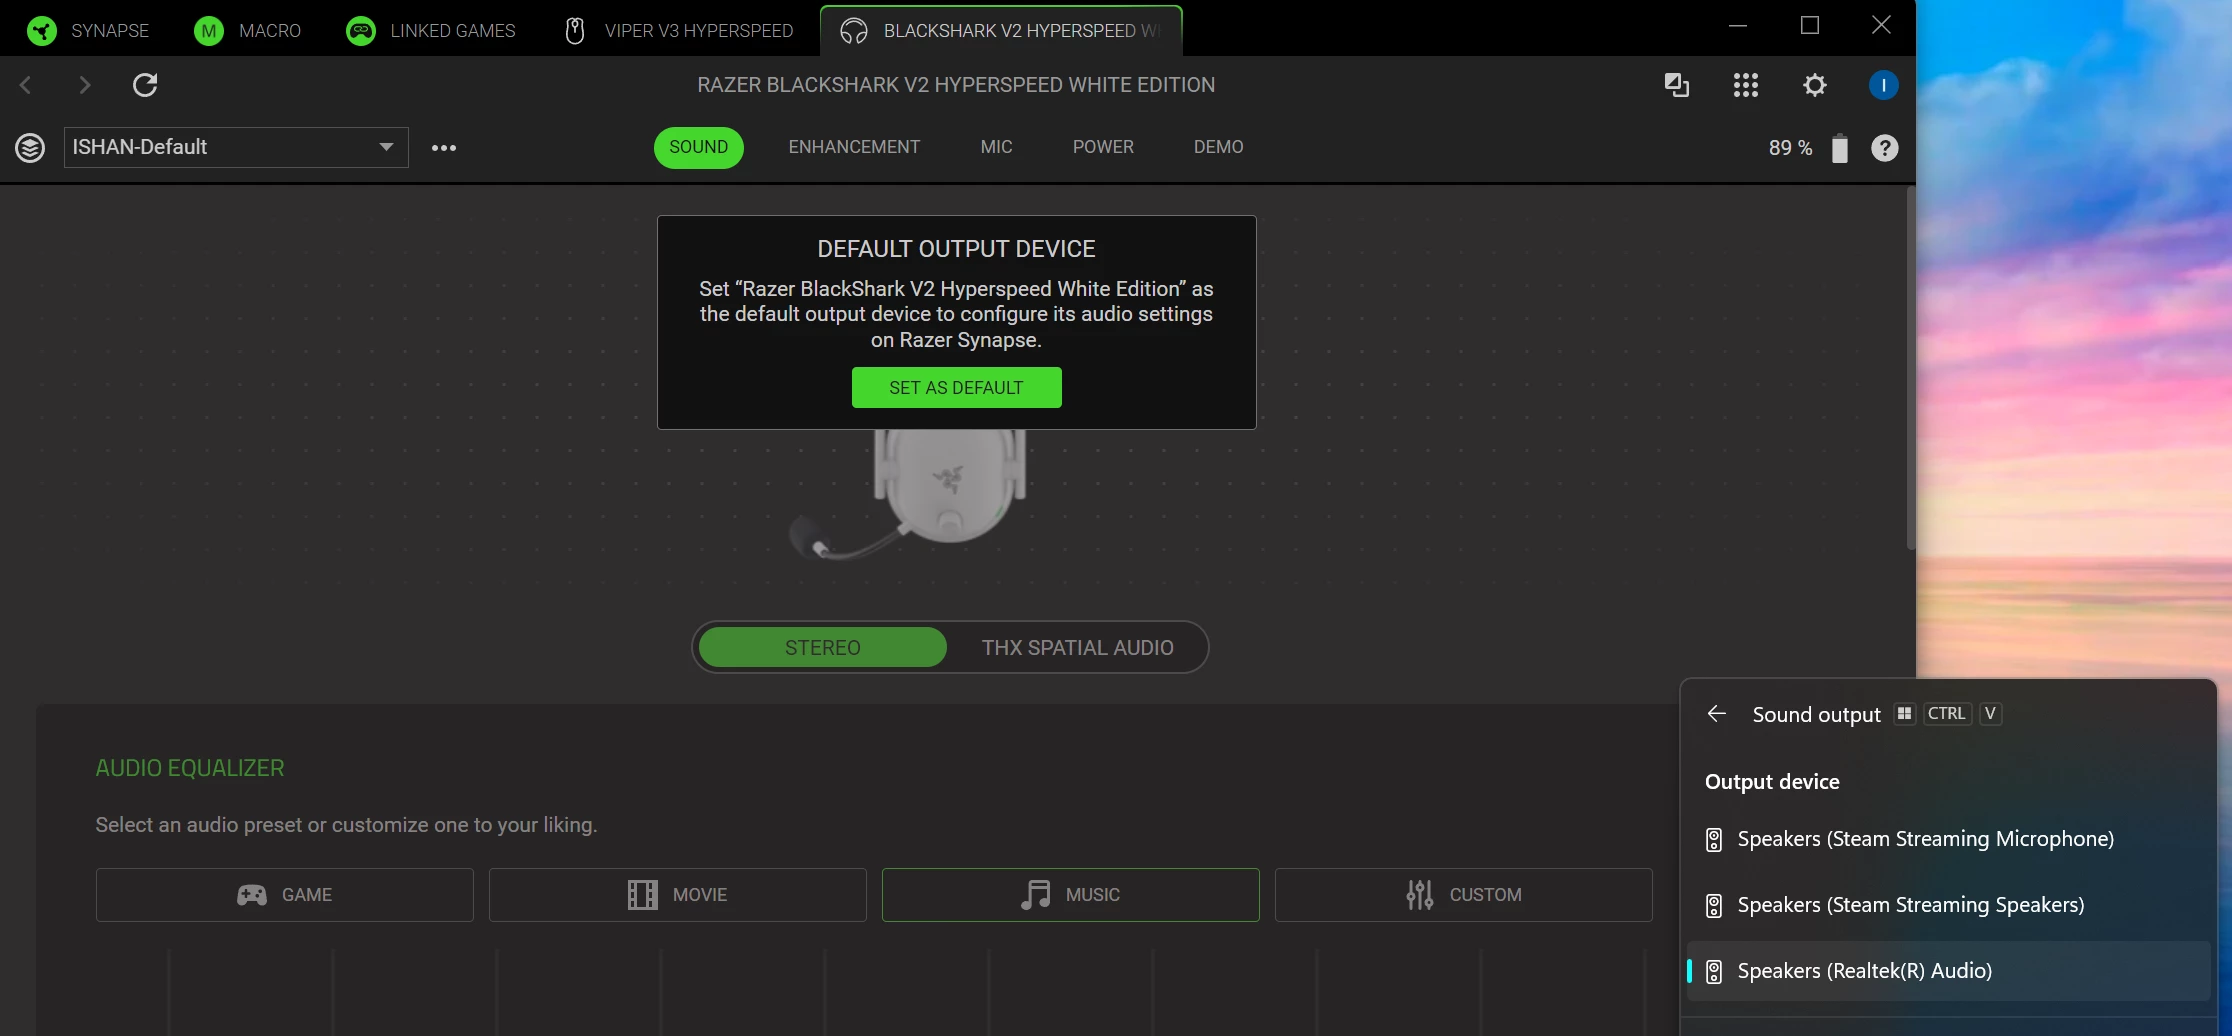Click the SET AS DEFAULT button

tap(957, 388)
